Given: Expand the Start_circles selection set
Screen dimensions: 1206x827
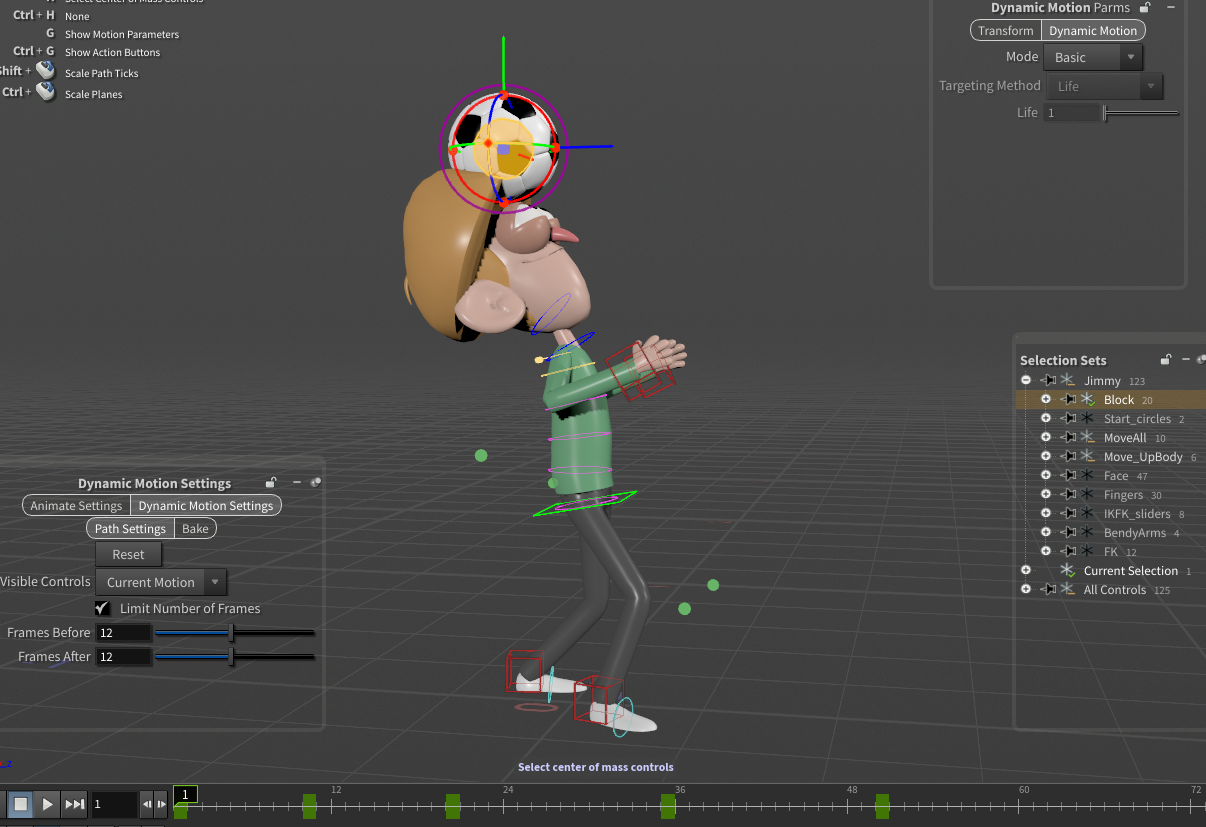Looking at the screenshot, I should tap(1045, 419).
